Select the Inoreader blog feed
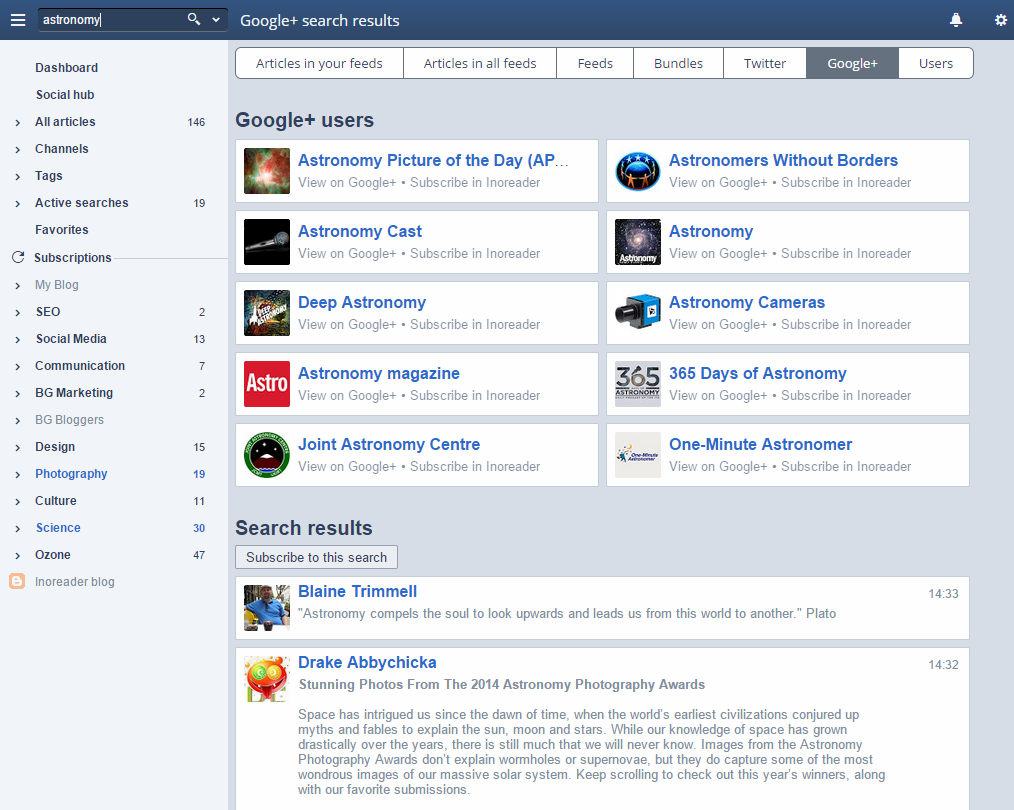Viewport: 1014px width, 810px height. 75,582
